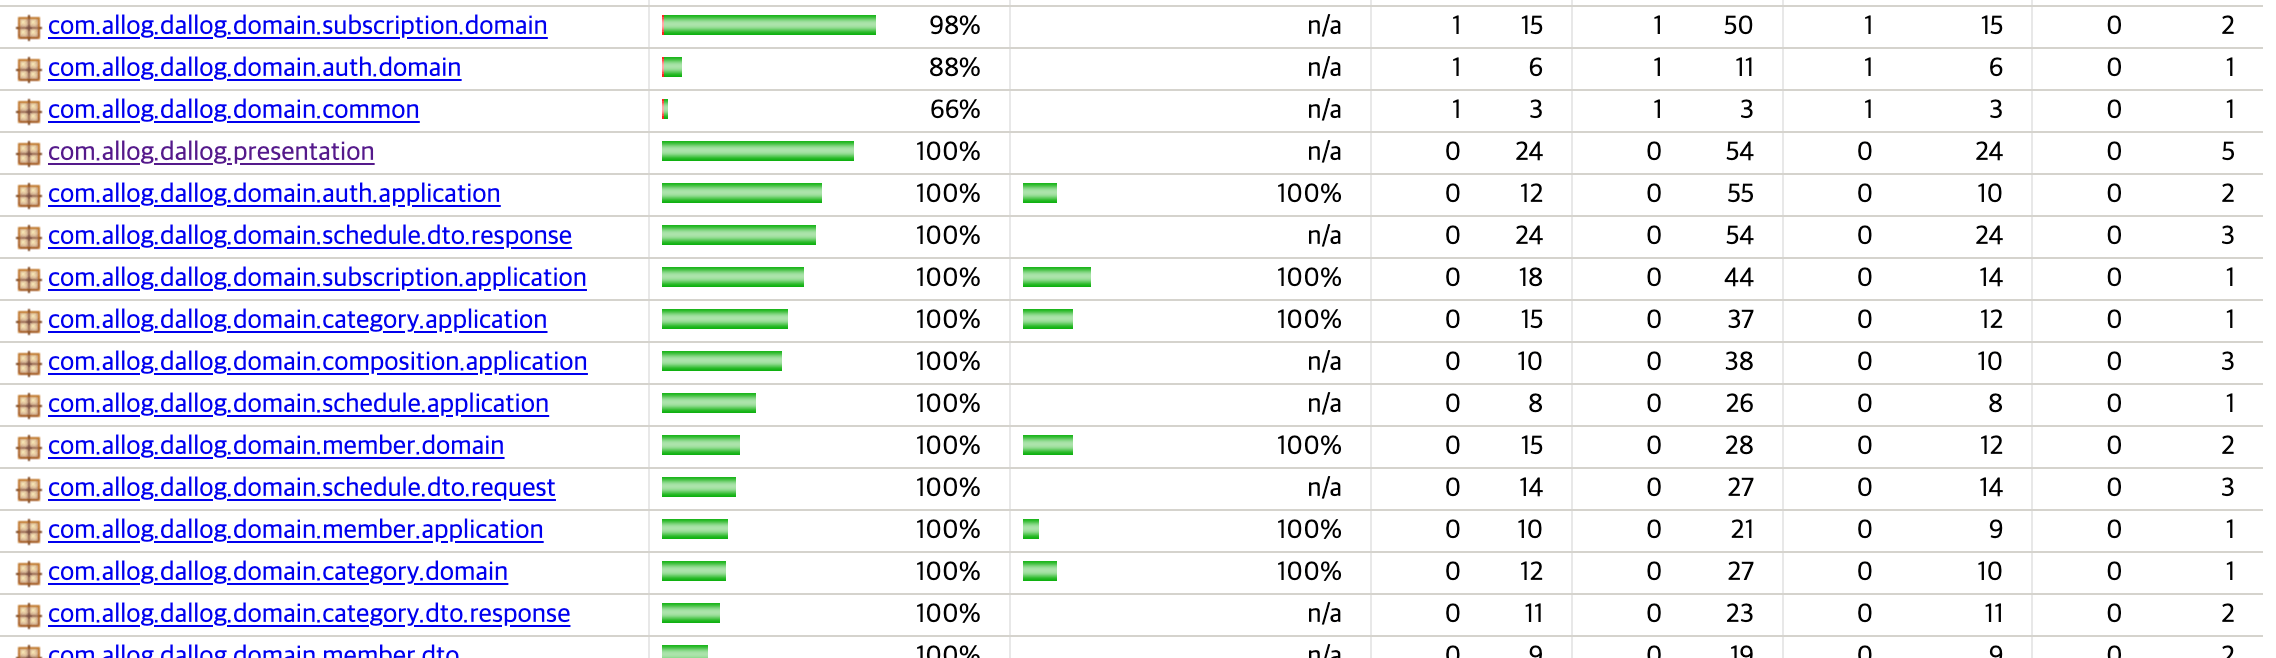Open com.allog.dallog.domain.schedule.dto.request package link
Viewport: 2276px width, 658px height.
[x=301, y=487]
